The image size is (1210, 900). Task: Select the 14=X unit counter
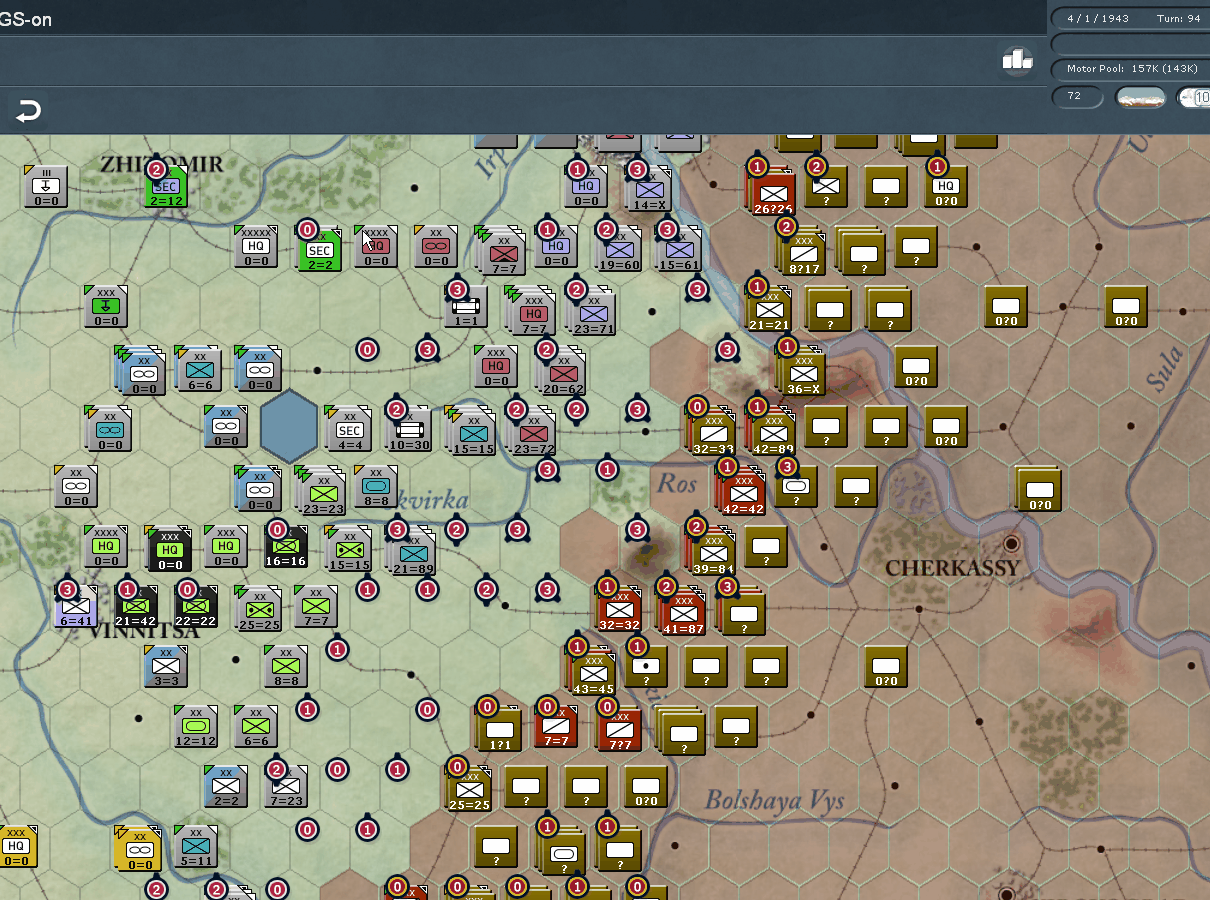click(x=650, y=190)
